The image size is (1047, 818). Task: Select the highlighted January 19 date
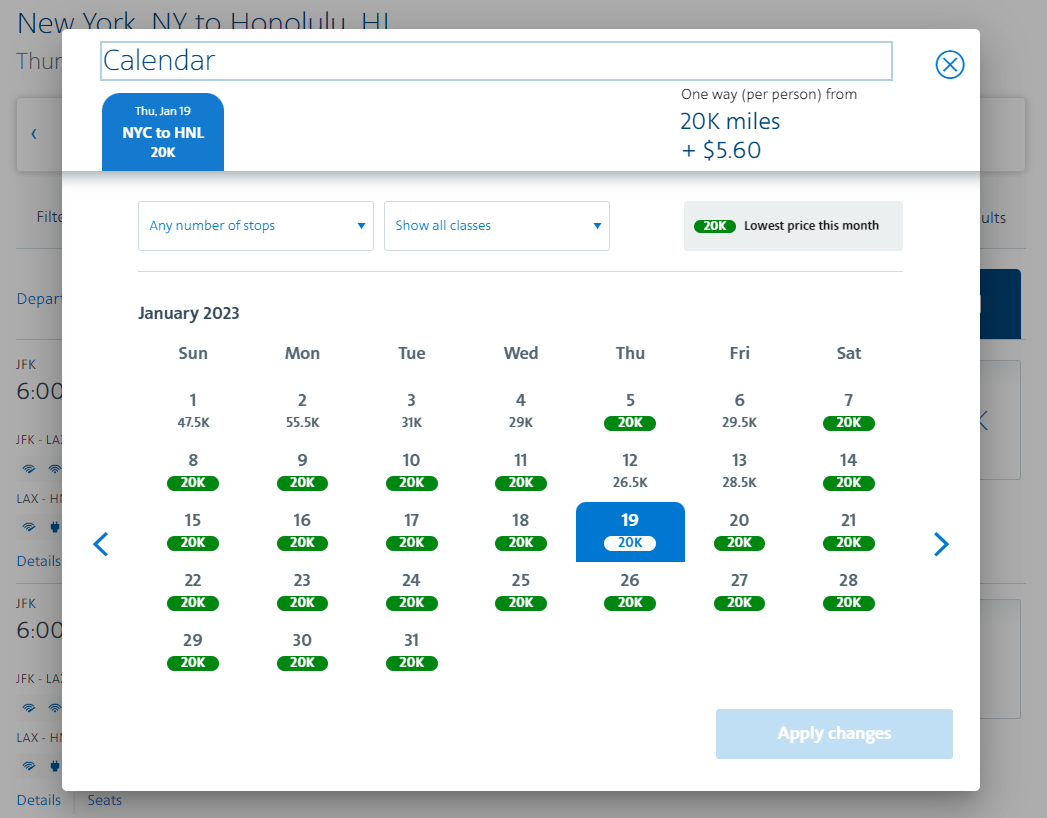tap(630, 532)
